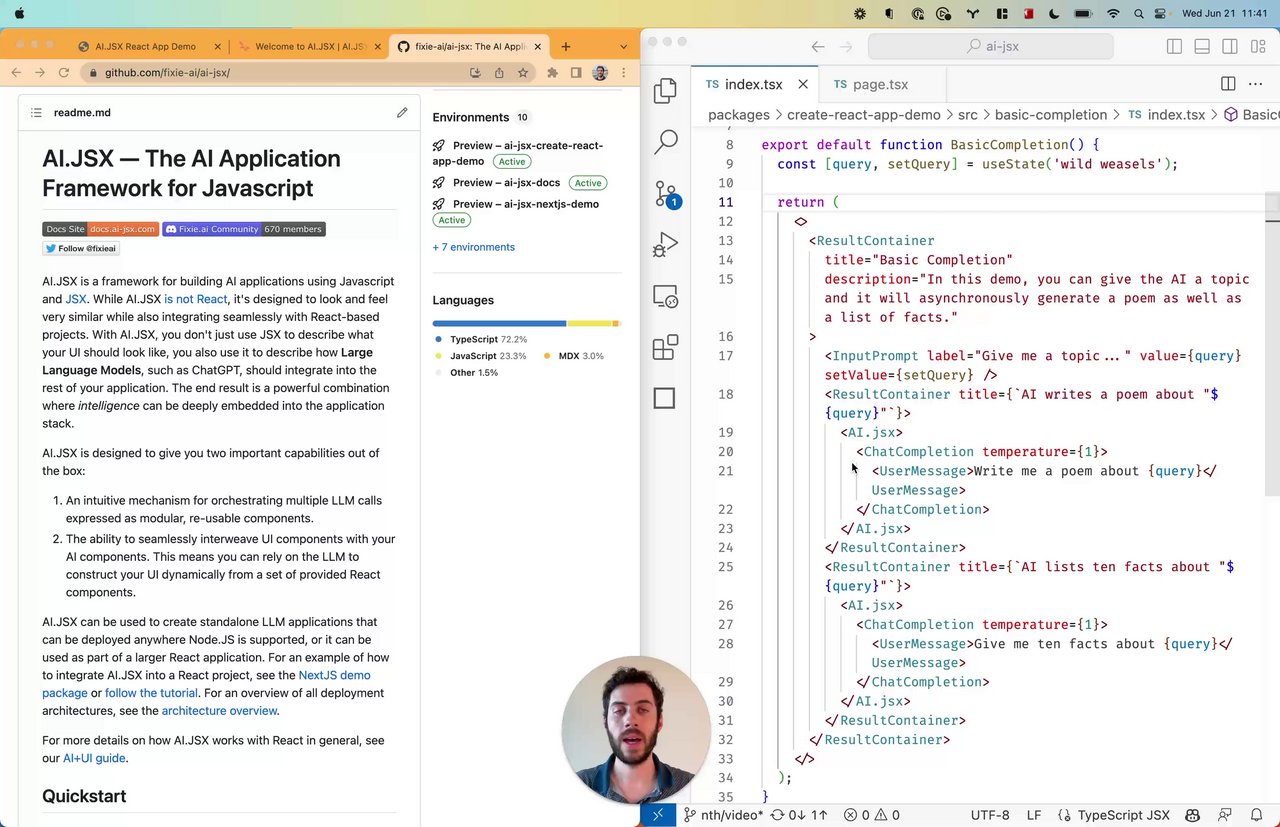Click the 'Follow @fixieai' Twitter badge
Screen dimensions: 1280x827
(80, 248)
